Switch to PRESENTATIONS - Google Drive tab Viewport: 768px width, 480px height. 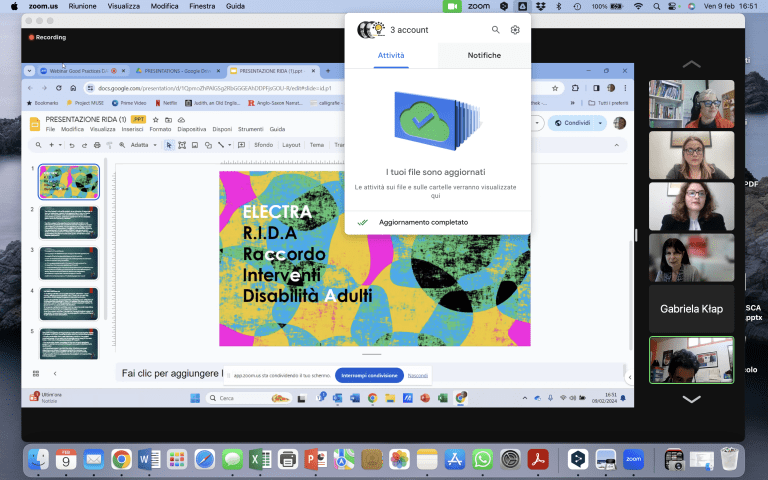tap(177, 71)
